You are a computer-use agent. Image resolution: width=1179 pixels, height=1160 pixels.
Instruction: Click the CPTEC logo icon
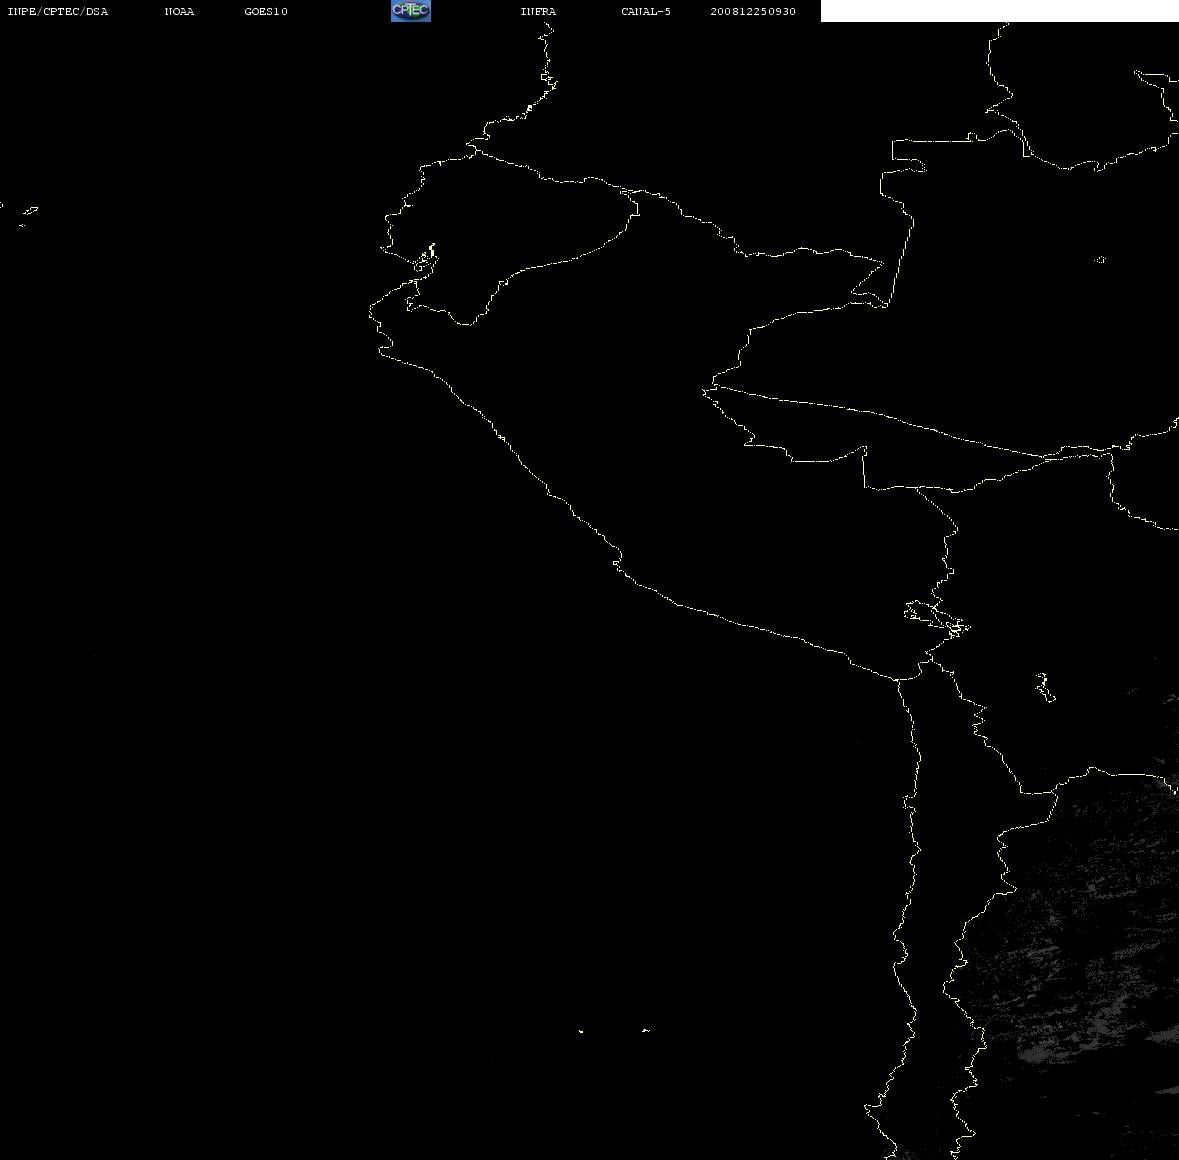point(411,11)
